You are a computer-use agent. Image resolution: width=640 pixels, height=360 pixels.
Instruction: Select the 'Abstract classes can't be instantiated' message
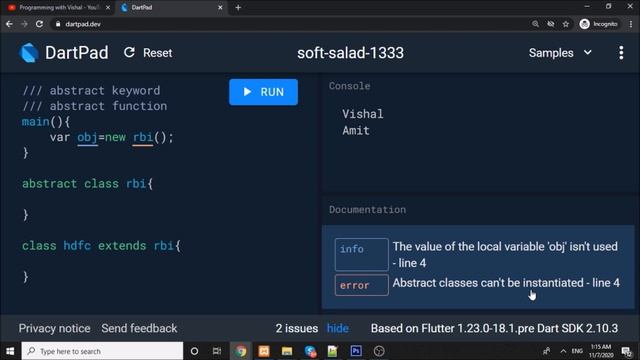click(506, 282)
